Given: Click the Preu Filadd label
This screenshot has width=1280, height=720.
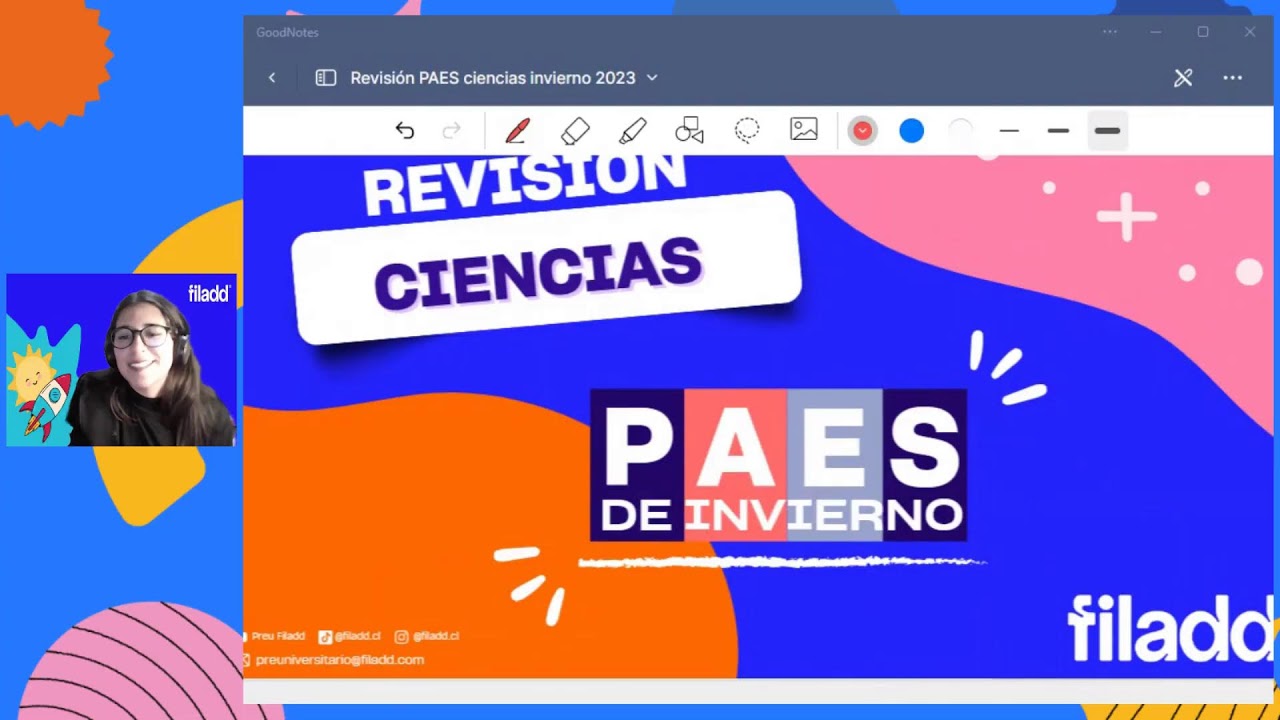Looking at the screenshot, I should coord(278,636).
